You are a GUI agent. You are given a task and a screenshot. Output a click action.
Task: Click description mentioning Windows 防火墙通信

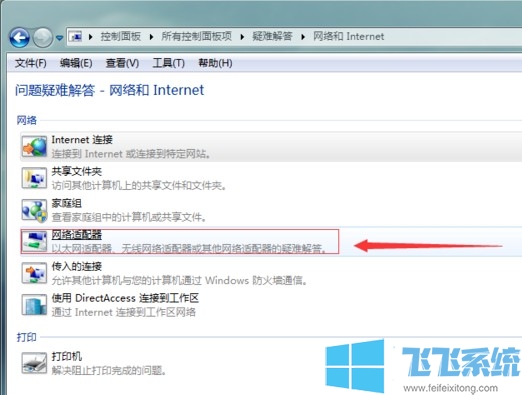click(179, 281)
